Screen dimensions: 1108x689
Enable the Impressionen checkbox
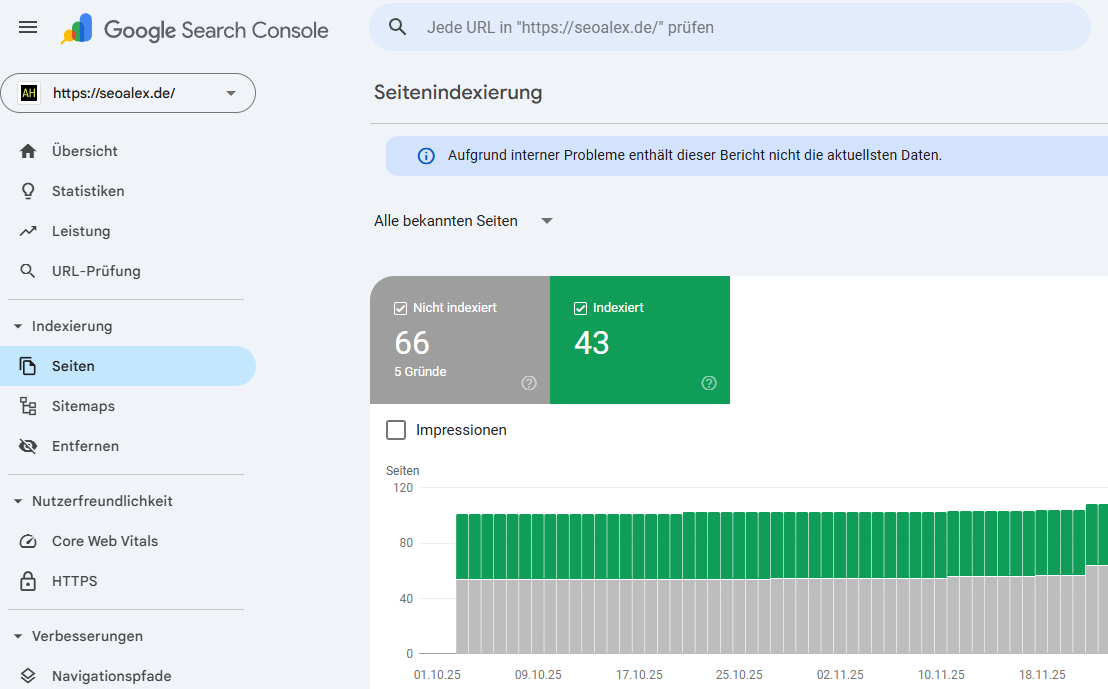coord(396,429)
